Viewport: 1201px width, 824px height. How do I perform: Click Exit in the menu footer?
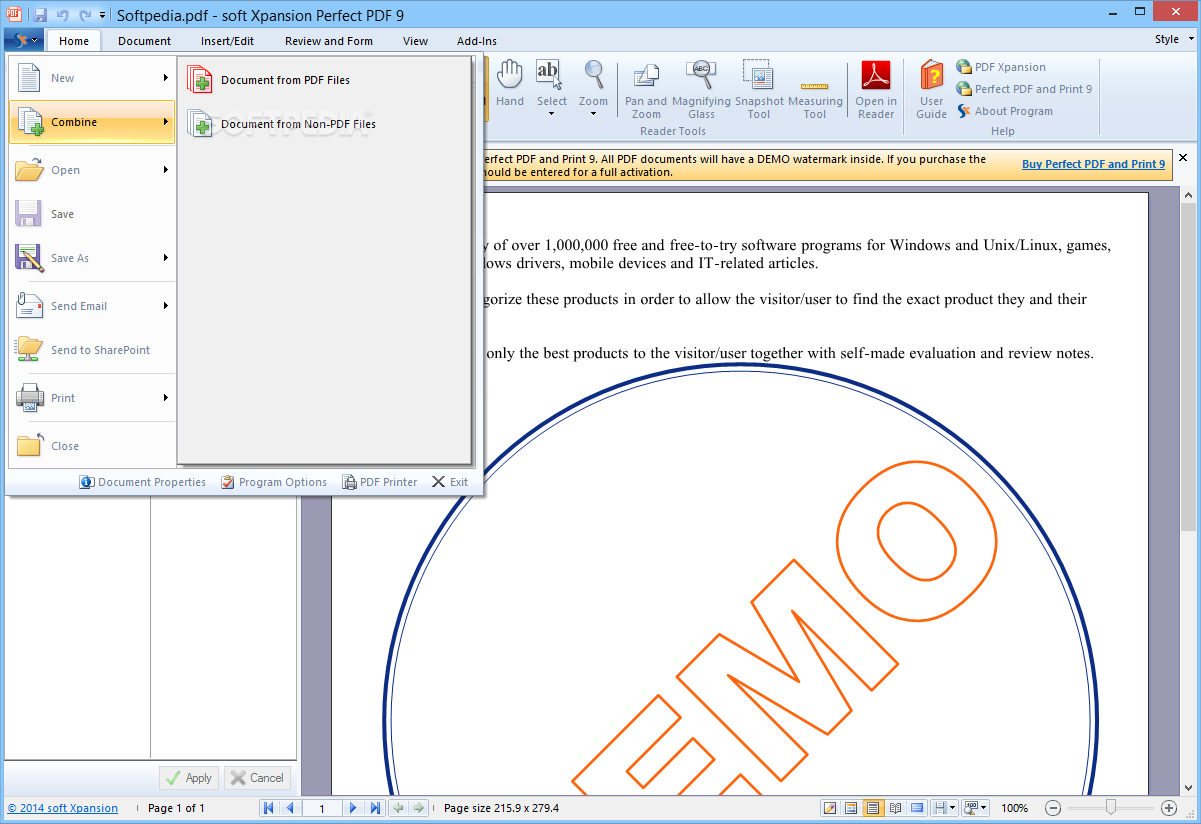(x=450, y=482)
